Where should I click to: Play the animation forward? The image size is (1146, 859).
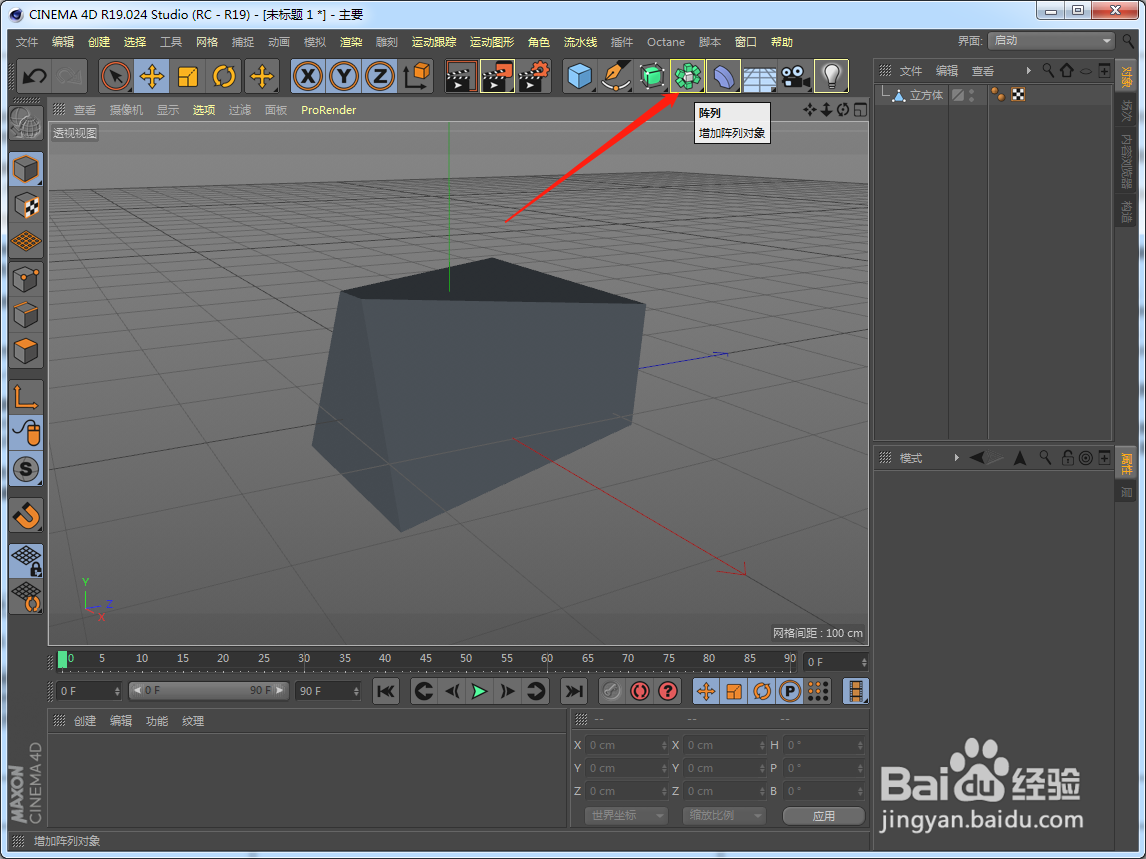[479, 691]
